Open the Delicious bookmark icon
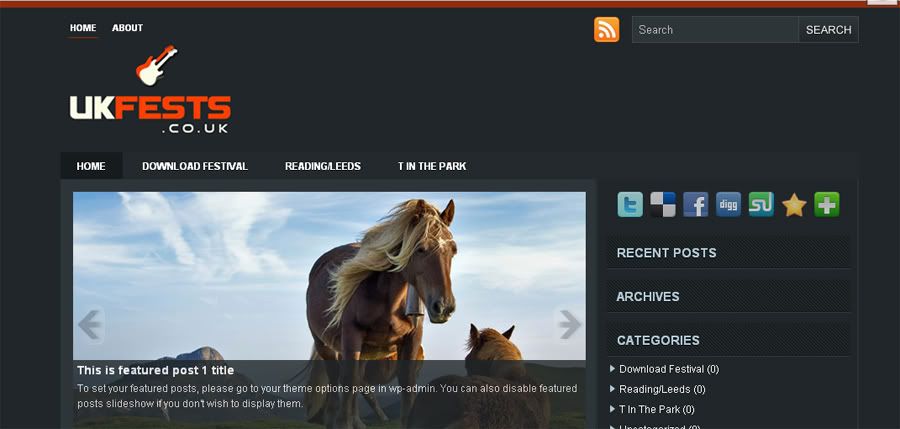This screenshot has height=429, width=900. [662, 204]
